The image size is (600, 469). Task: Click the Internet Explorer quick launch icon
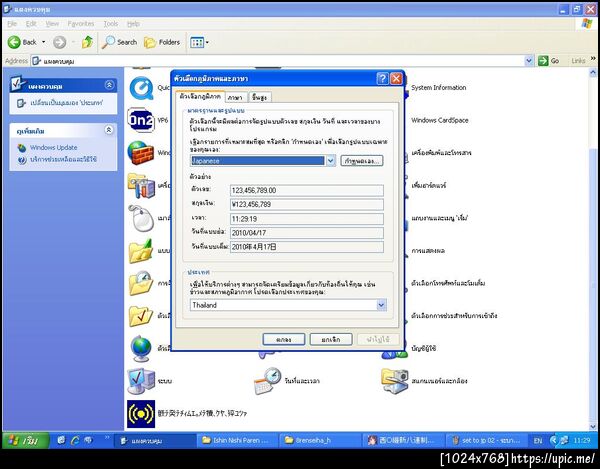[x=75, y=440]
